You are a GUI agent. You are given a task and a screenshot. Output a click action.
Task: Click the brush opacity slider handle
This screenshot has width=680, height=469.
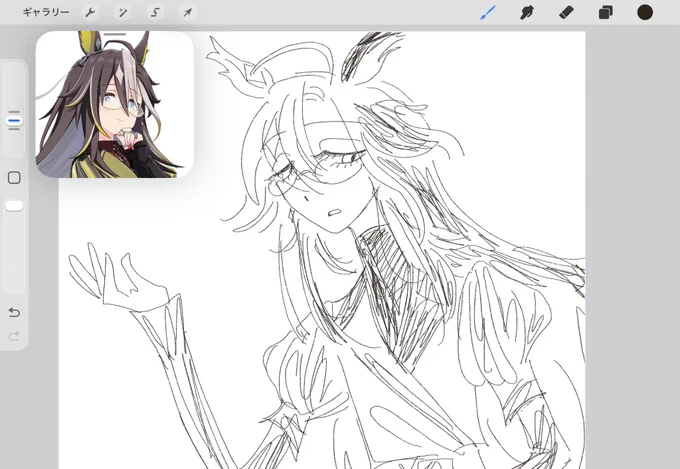coord(14,206)
